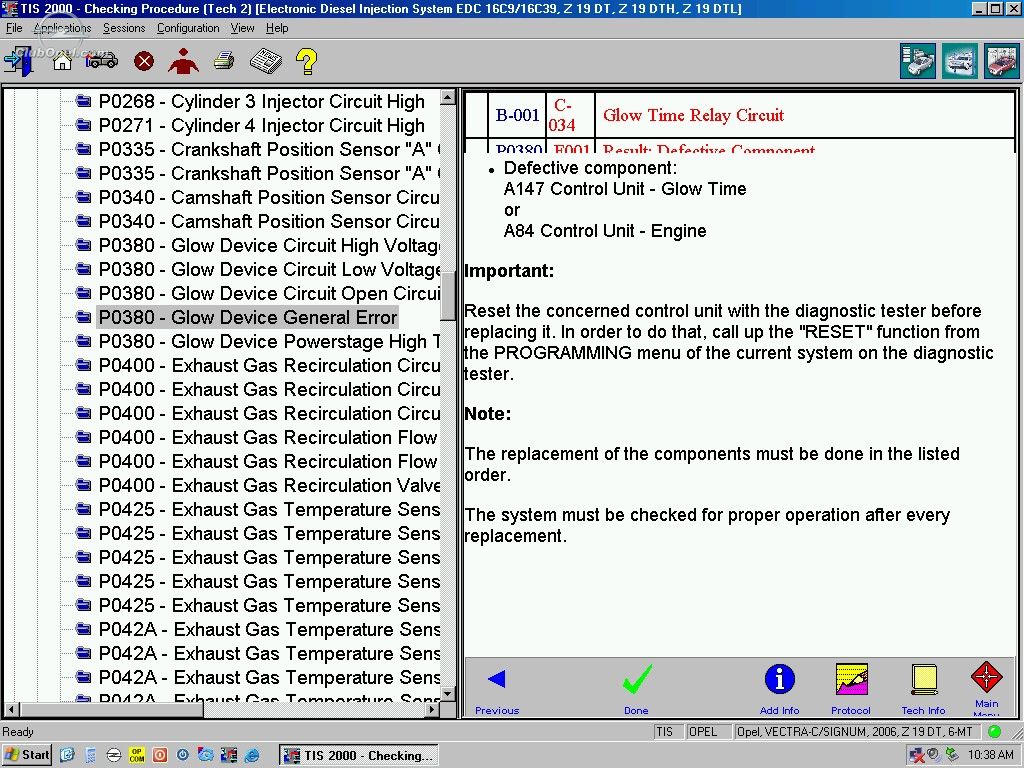
Task: Click network disconnected tray icon
Action: click(x=917, y=755)
